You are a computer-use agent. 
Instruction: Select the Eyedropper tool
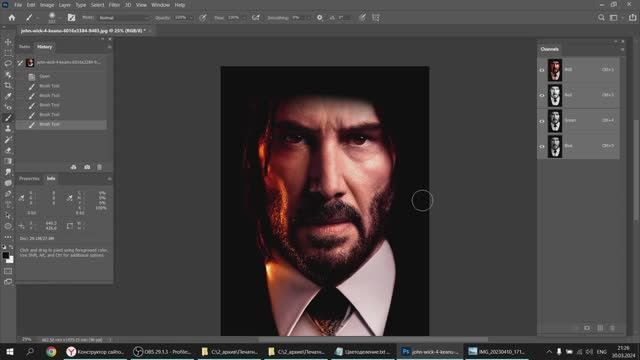coord(8,96)
